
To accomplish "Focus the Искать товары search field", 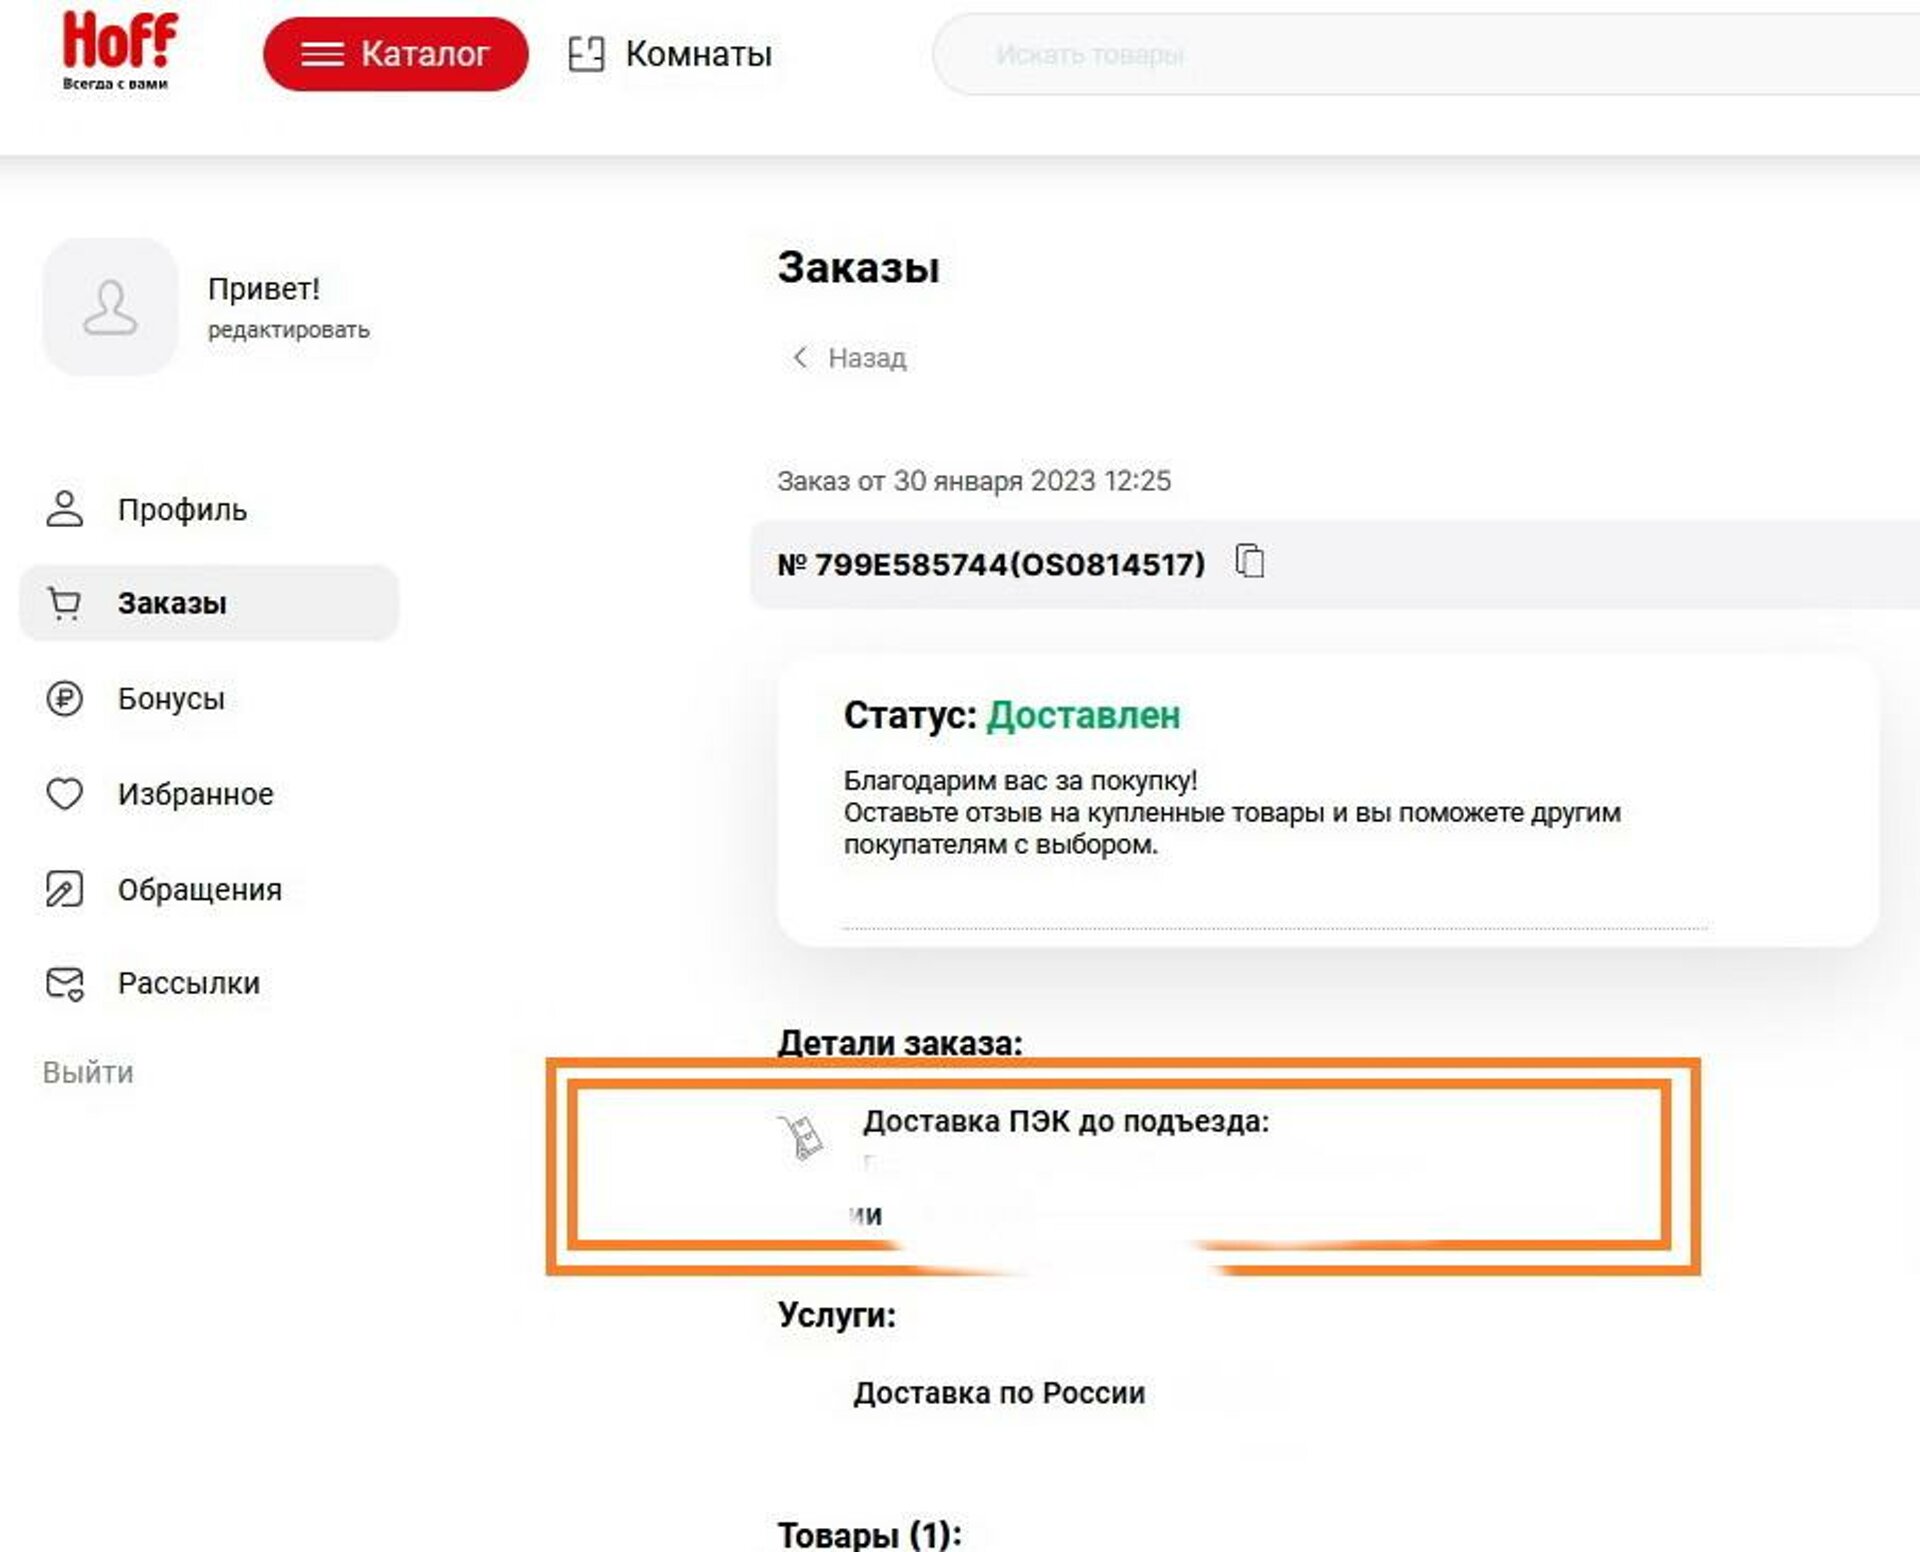I will point(1425,55).
